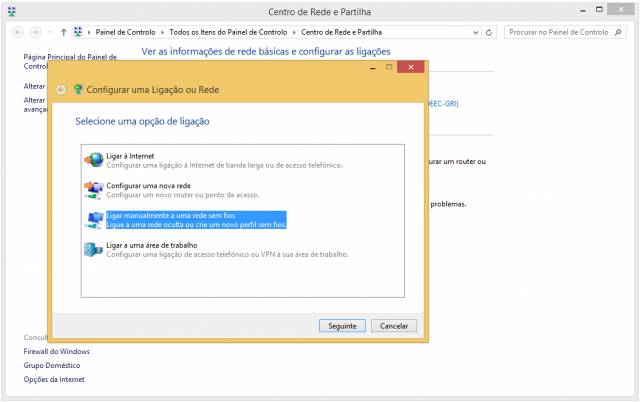Click Centro de Rede e Partilha breadcrumb
Screen dimensions: 640x402
point(342,32)
